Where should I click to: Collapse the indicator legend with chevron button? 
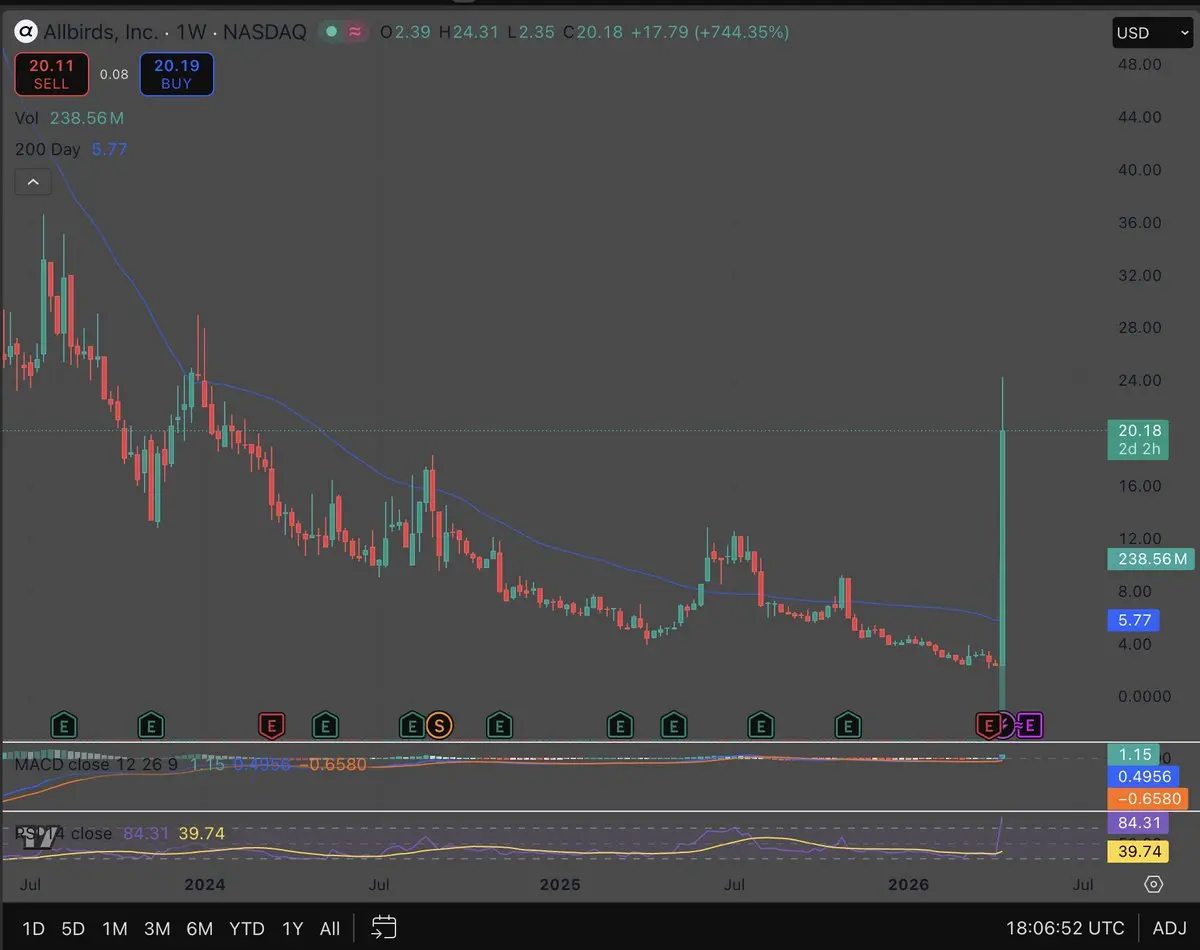(x=33, y=182)
